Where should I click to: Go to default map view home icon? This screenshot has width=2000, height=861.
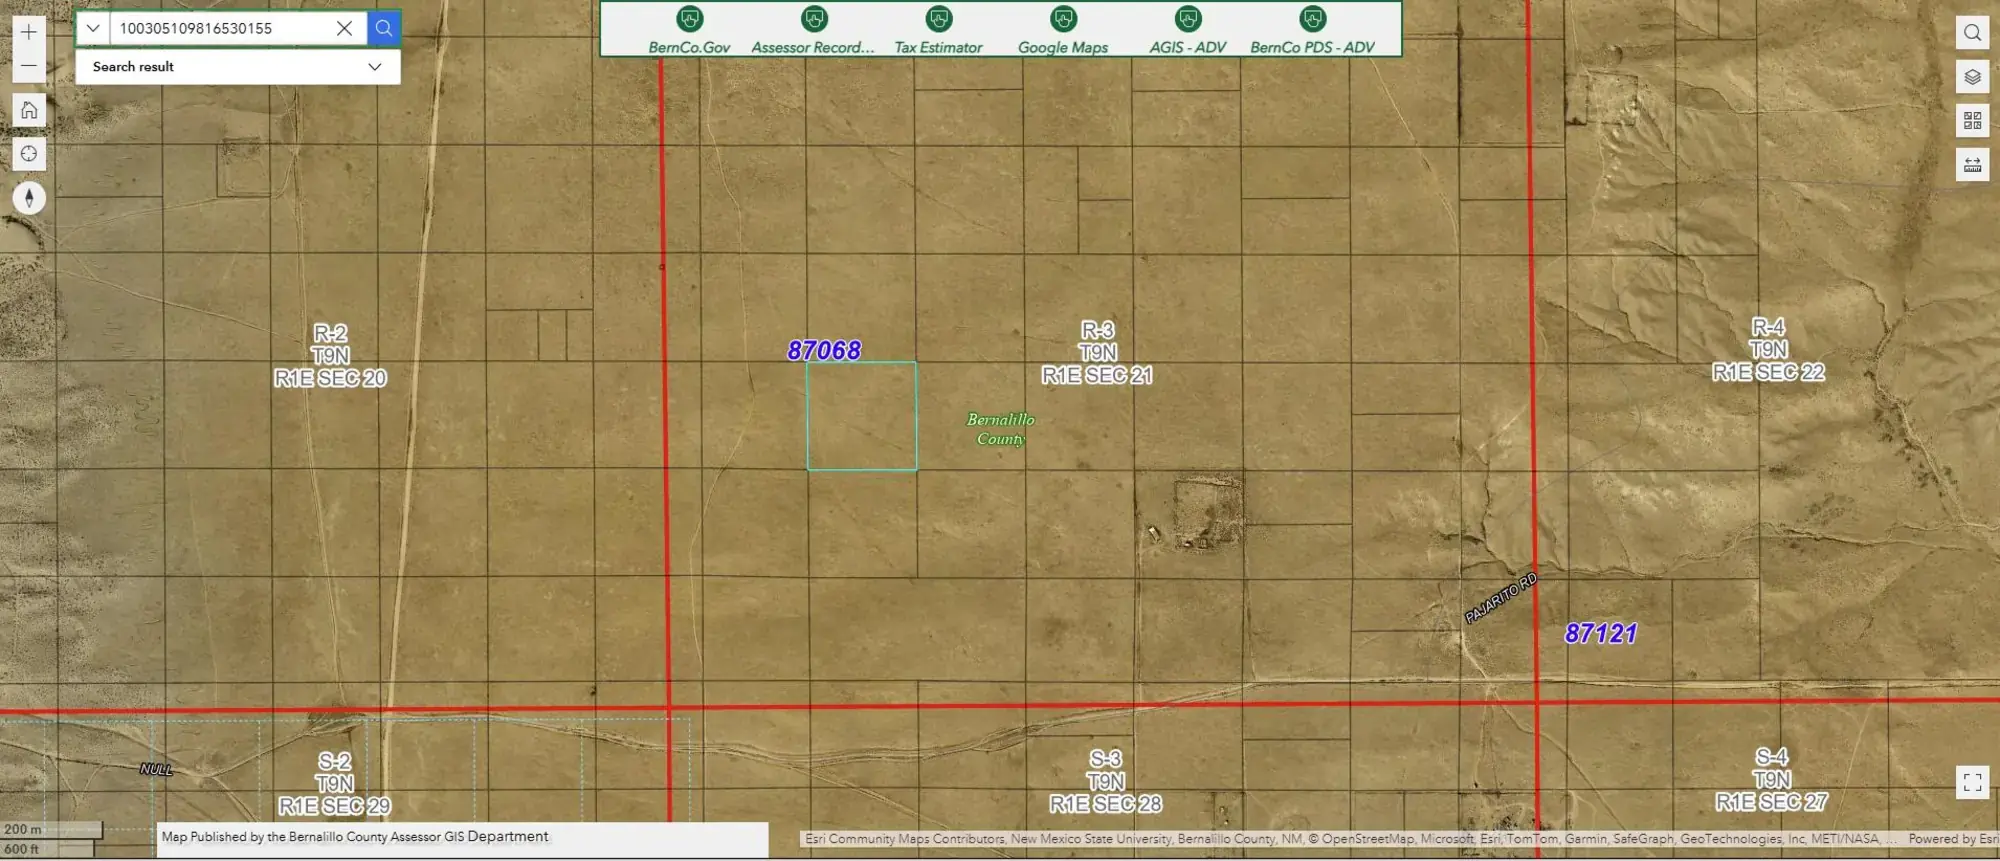(x=29, y=110)
